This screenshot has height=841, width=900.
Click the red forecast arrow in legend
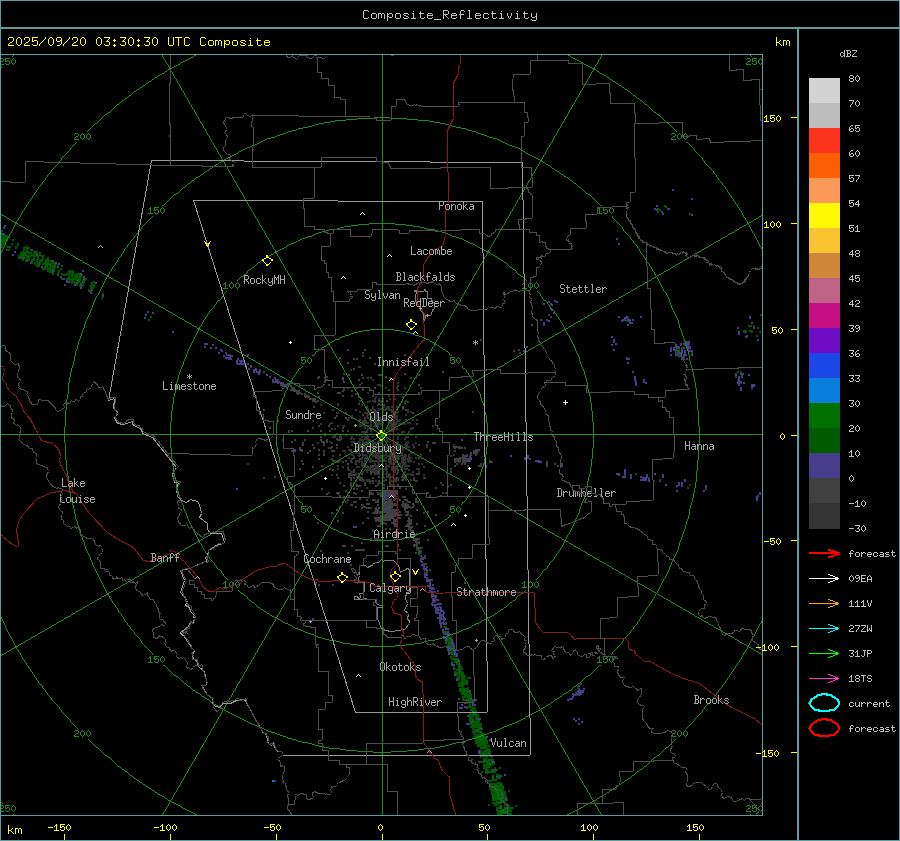[x=824, y=553]
